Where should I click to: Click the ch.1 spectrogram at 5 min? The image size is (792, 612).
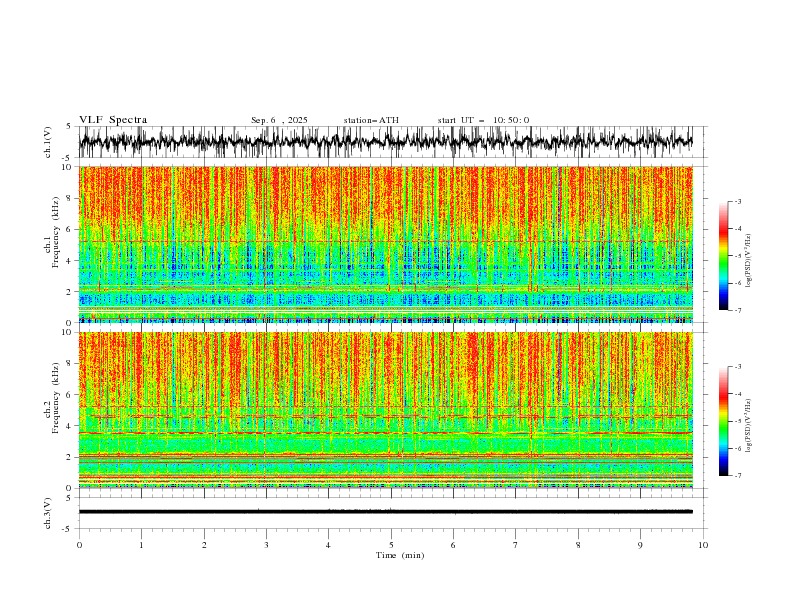[391, 244]
